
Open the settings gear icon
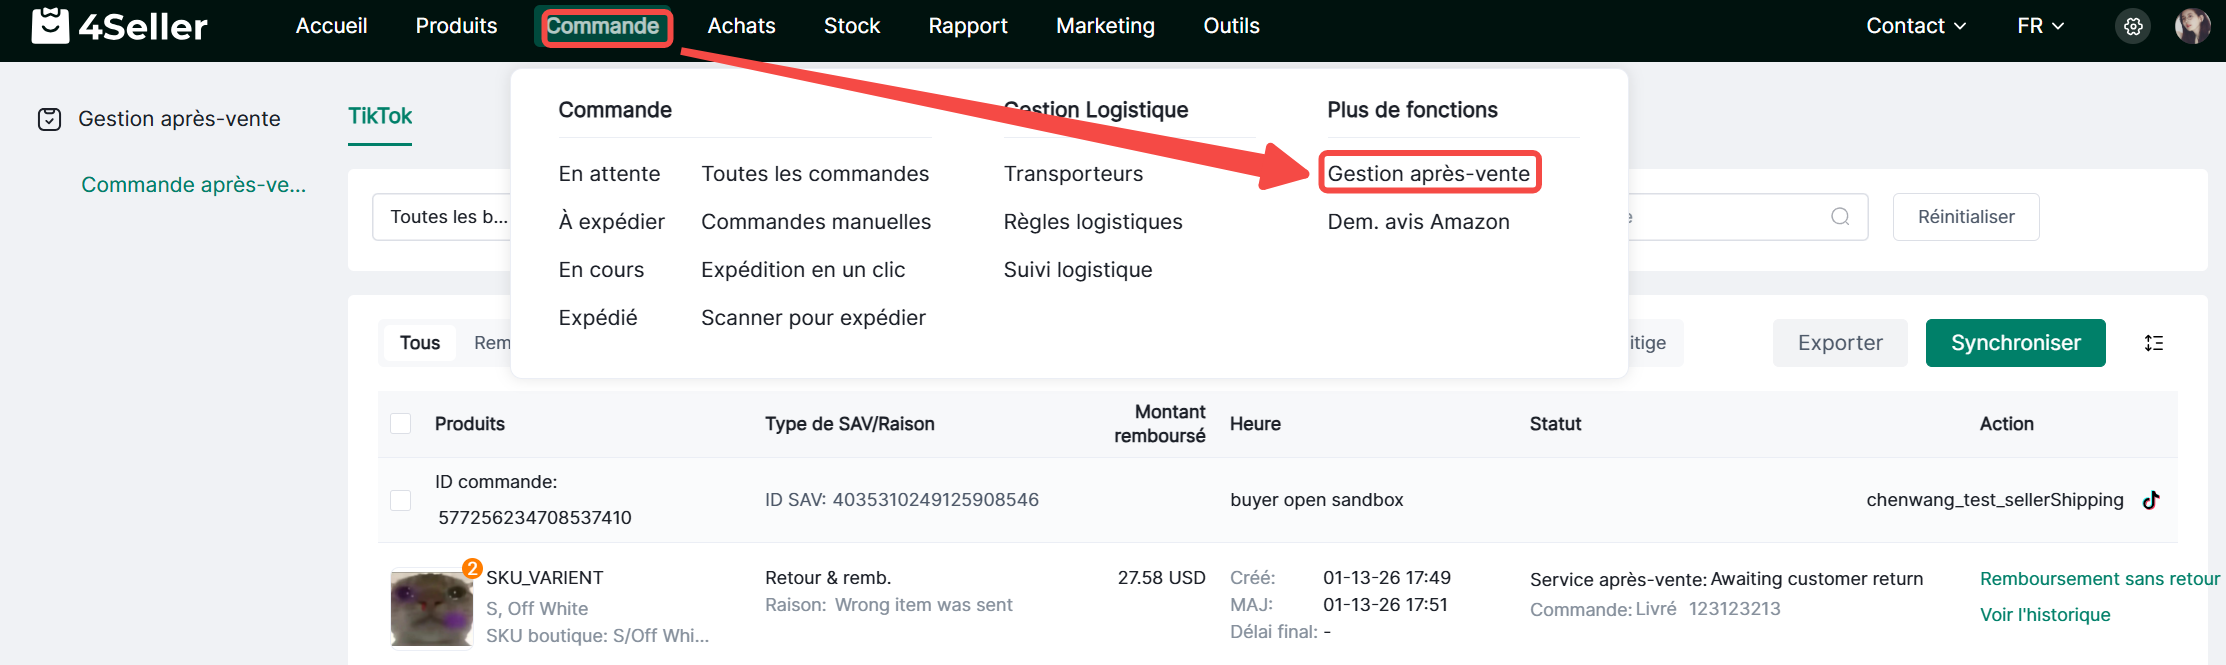2133,27
